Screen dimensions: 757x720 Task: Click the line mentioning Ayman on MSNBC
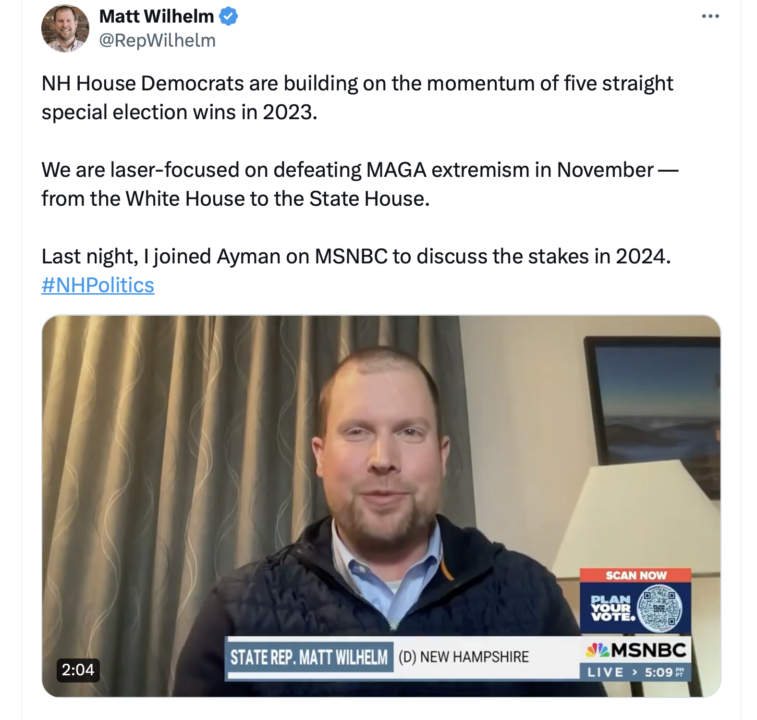[x=356, y=256]
